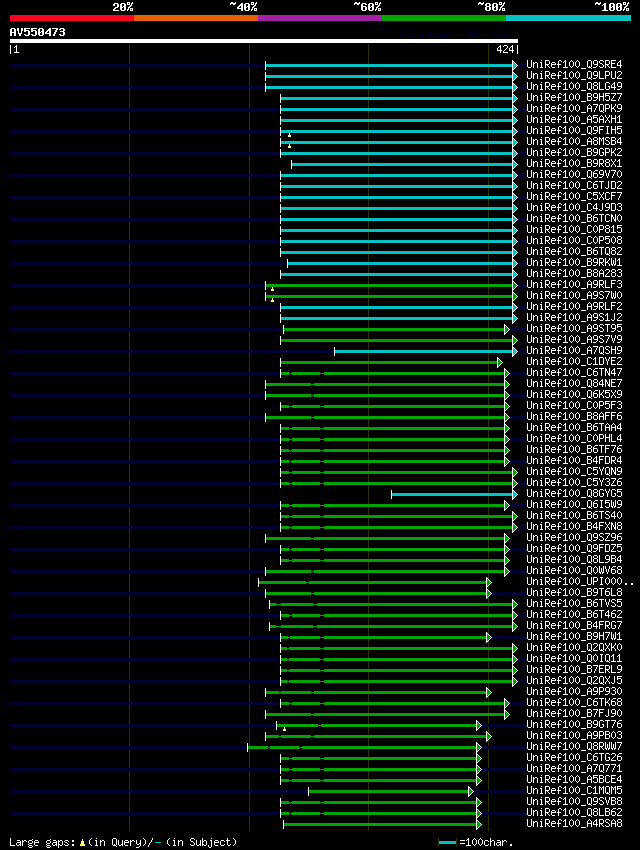Open the UniRef100_Q6K5X9 hit
This screenshot has width=640, height=850.
[x=574, y=395]
